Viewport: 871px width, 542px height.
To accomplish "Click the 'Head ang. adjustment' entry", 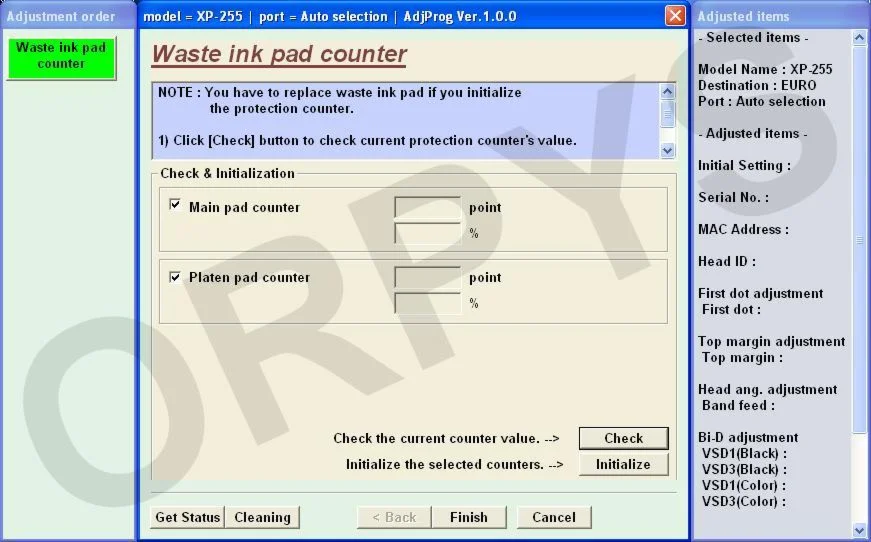I will pyautogui.click(x=768, y=390).
